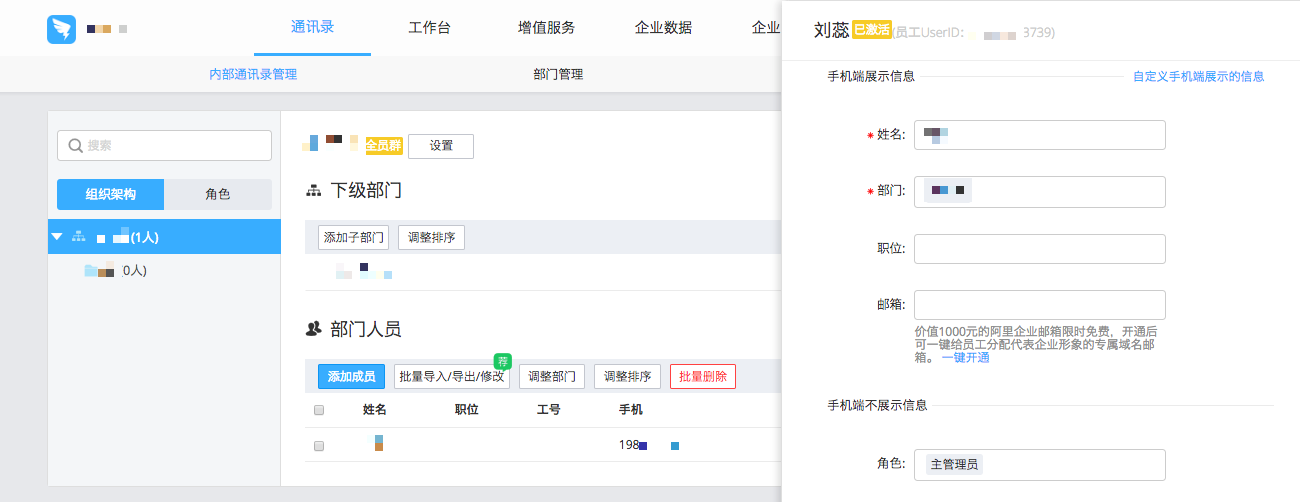1300x502 pixels.
Task: Collapse the root organization tree node
Action: (57, 237)
